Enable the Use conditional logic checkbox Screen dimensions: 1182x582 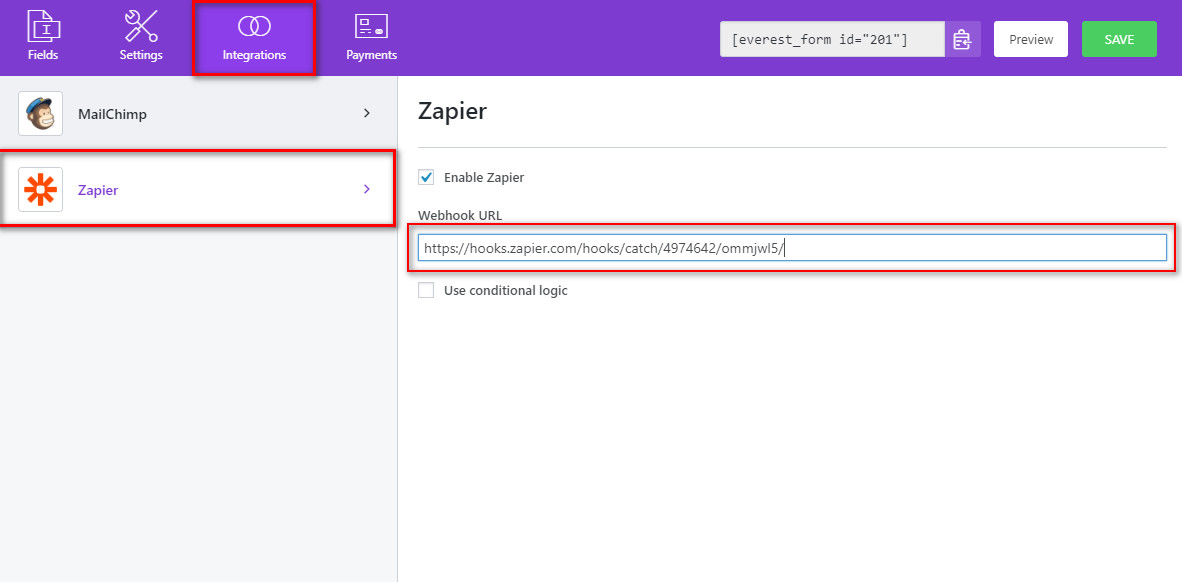426,290
